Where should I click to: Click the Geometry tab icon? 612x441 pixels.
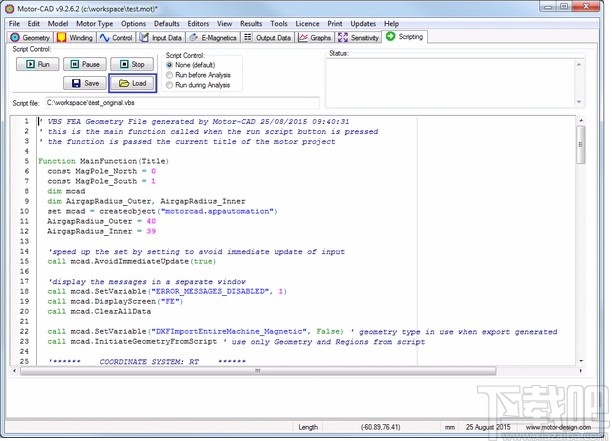15,37
